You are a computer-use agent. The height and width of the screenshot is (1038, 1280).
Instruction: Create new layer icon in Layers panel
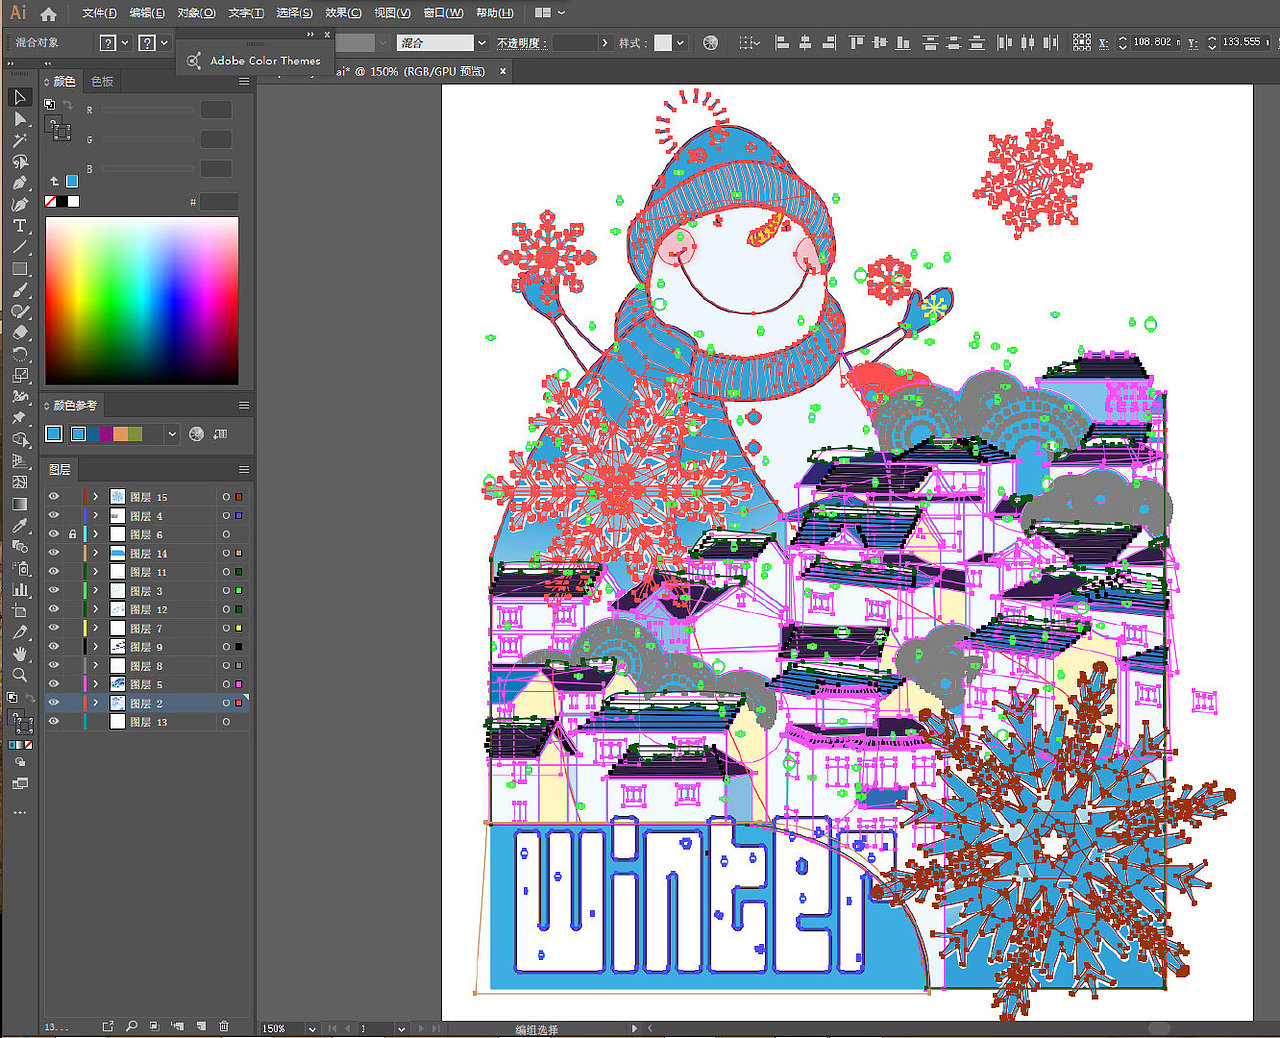(201, 1026)
